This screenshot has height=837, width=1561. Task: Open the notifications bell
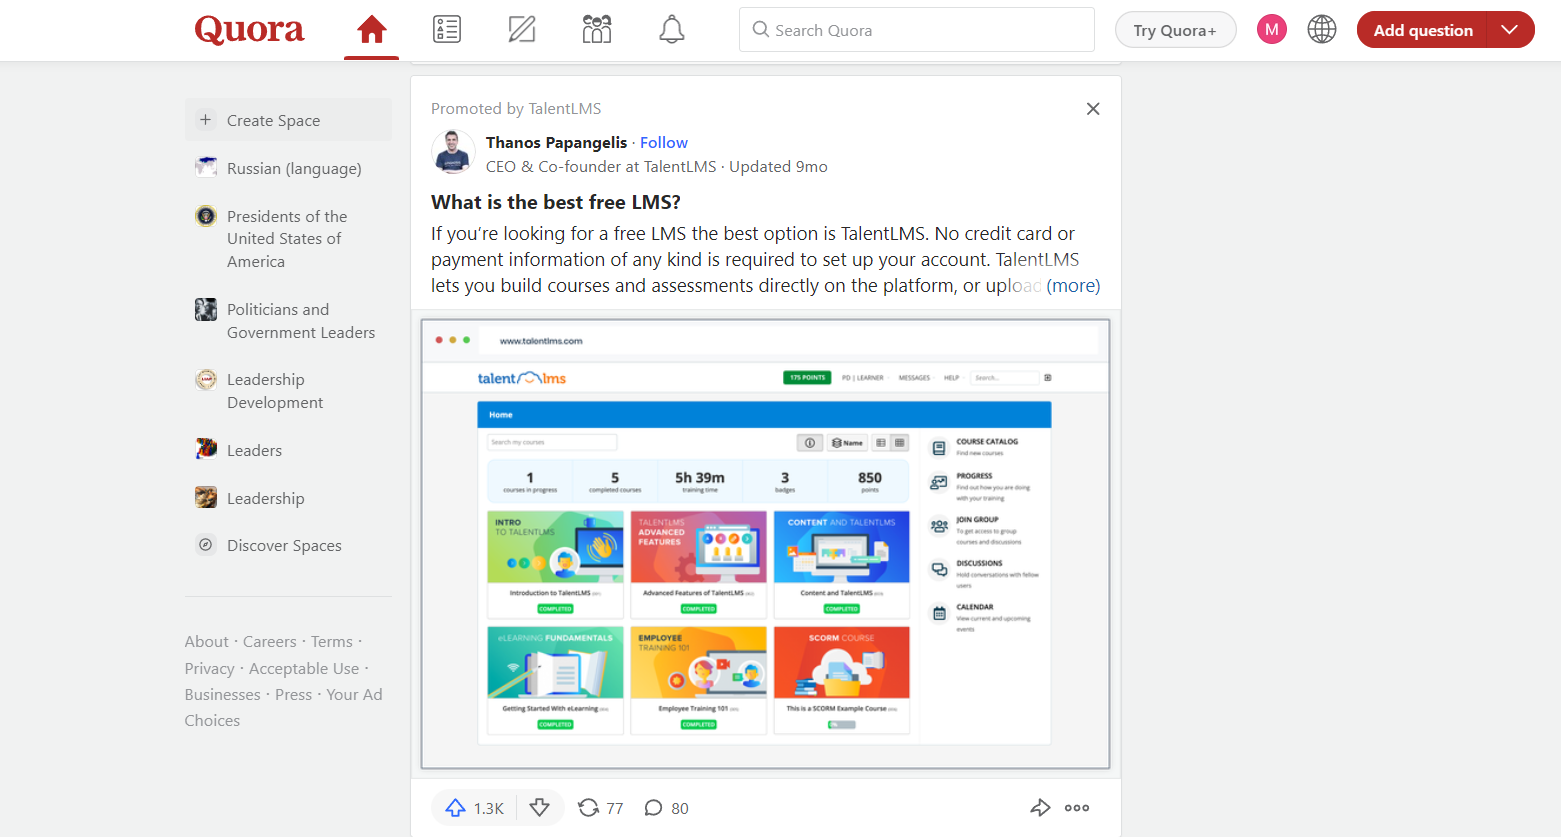[672, 30]
